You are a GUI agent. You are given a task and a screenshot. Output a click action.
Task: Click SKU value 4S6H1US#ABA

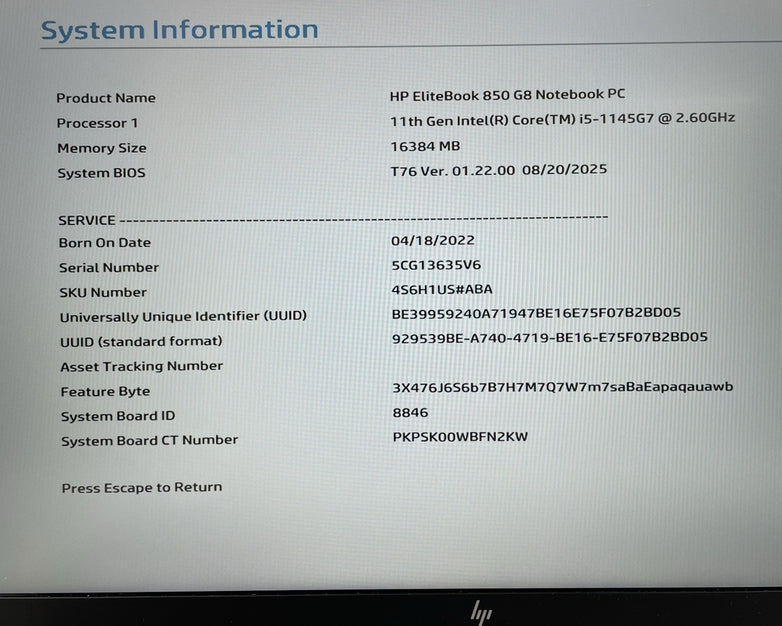pos(442,289)
